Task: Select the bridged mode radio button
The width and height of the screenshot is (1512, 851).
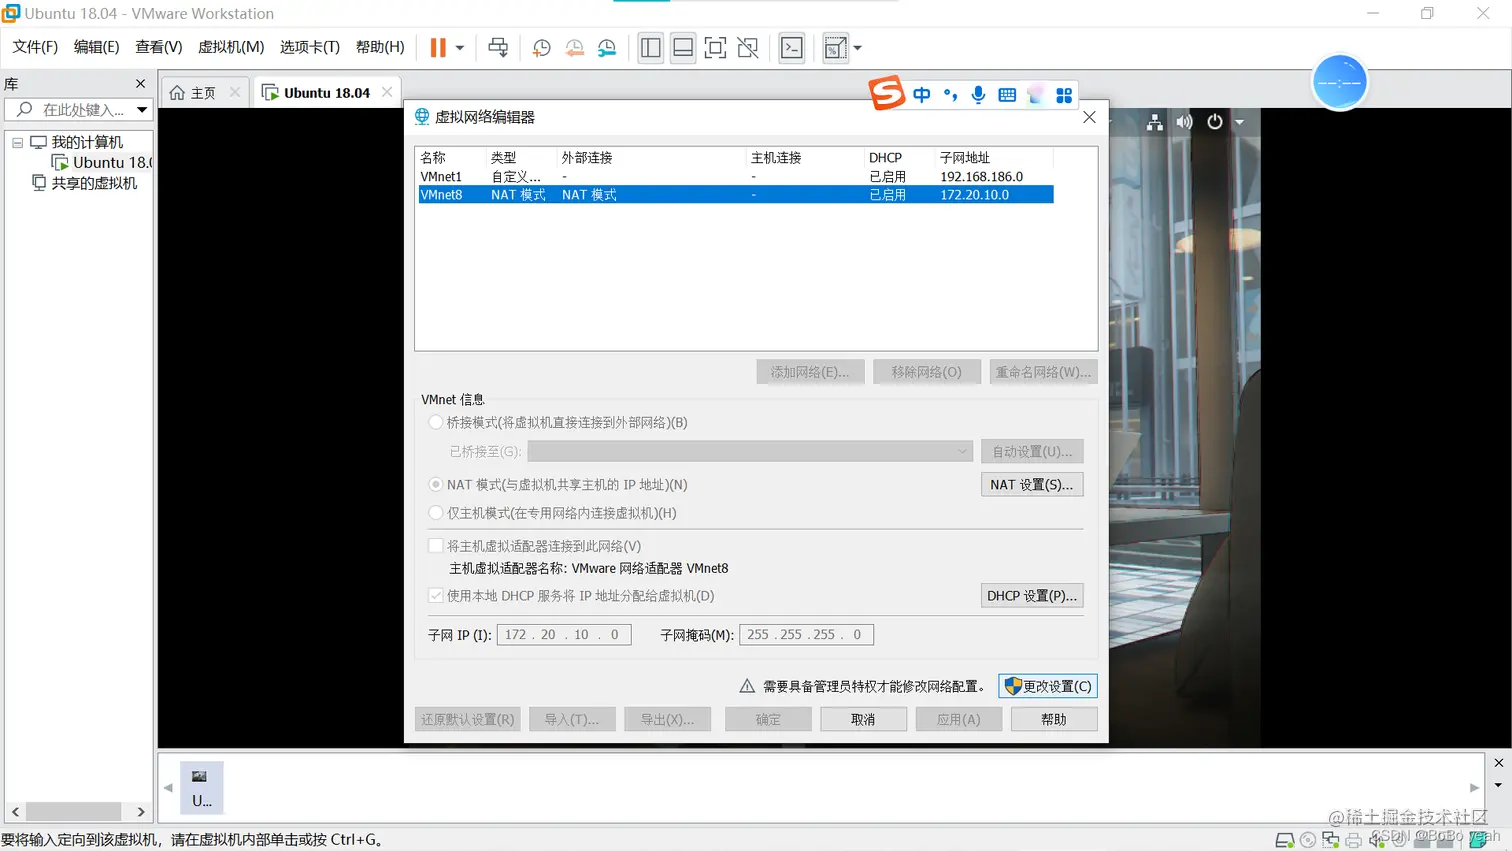Action: pyautogui.click(x=436, y=422)
